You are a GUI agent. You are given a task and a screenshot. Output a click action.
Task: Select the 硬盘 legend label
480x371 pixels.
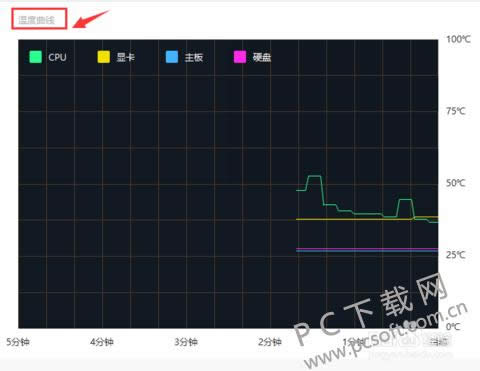click(262, 57)
